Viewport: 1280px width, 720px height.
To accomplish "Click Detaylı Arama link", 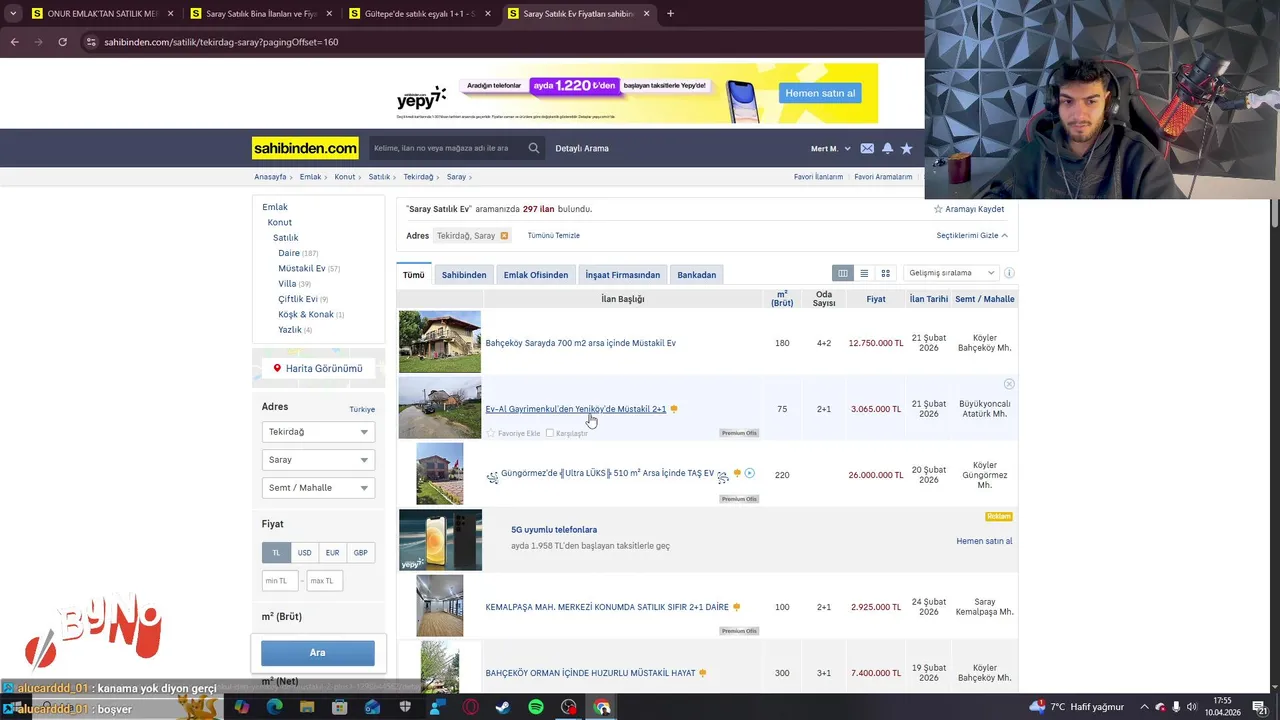I will (x=582, y=148).
